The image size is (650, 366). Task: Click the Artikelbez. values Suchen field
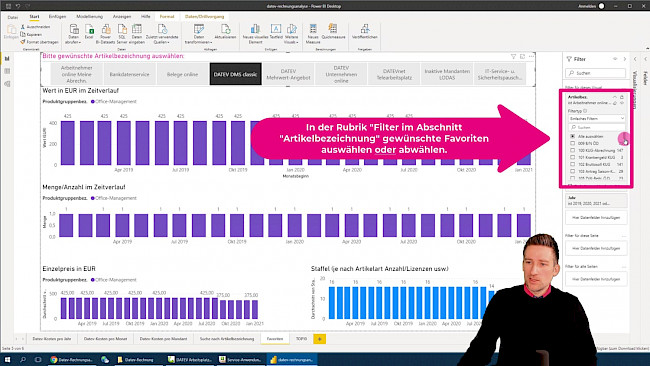pos(597,127)
